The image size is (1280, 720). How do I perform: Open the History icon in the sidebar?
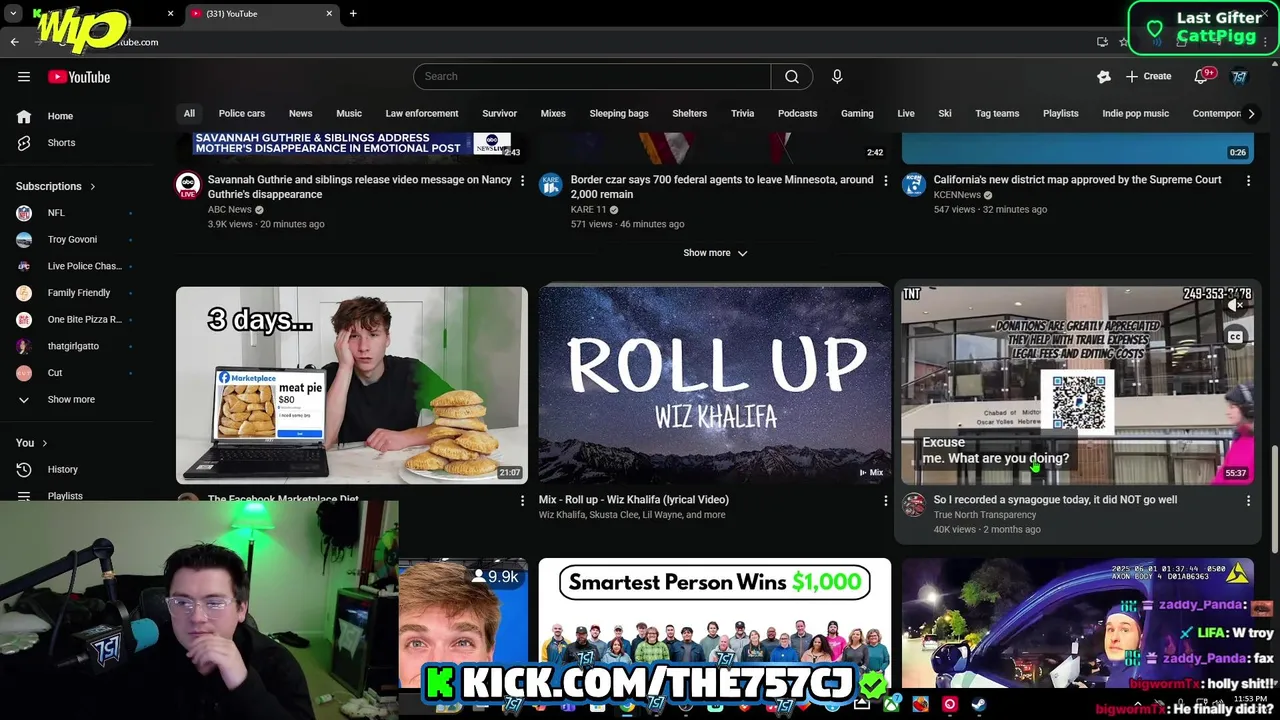24,469
